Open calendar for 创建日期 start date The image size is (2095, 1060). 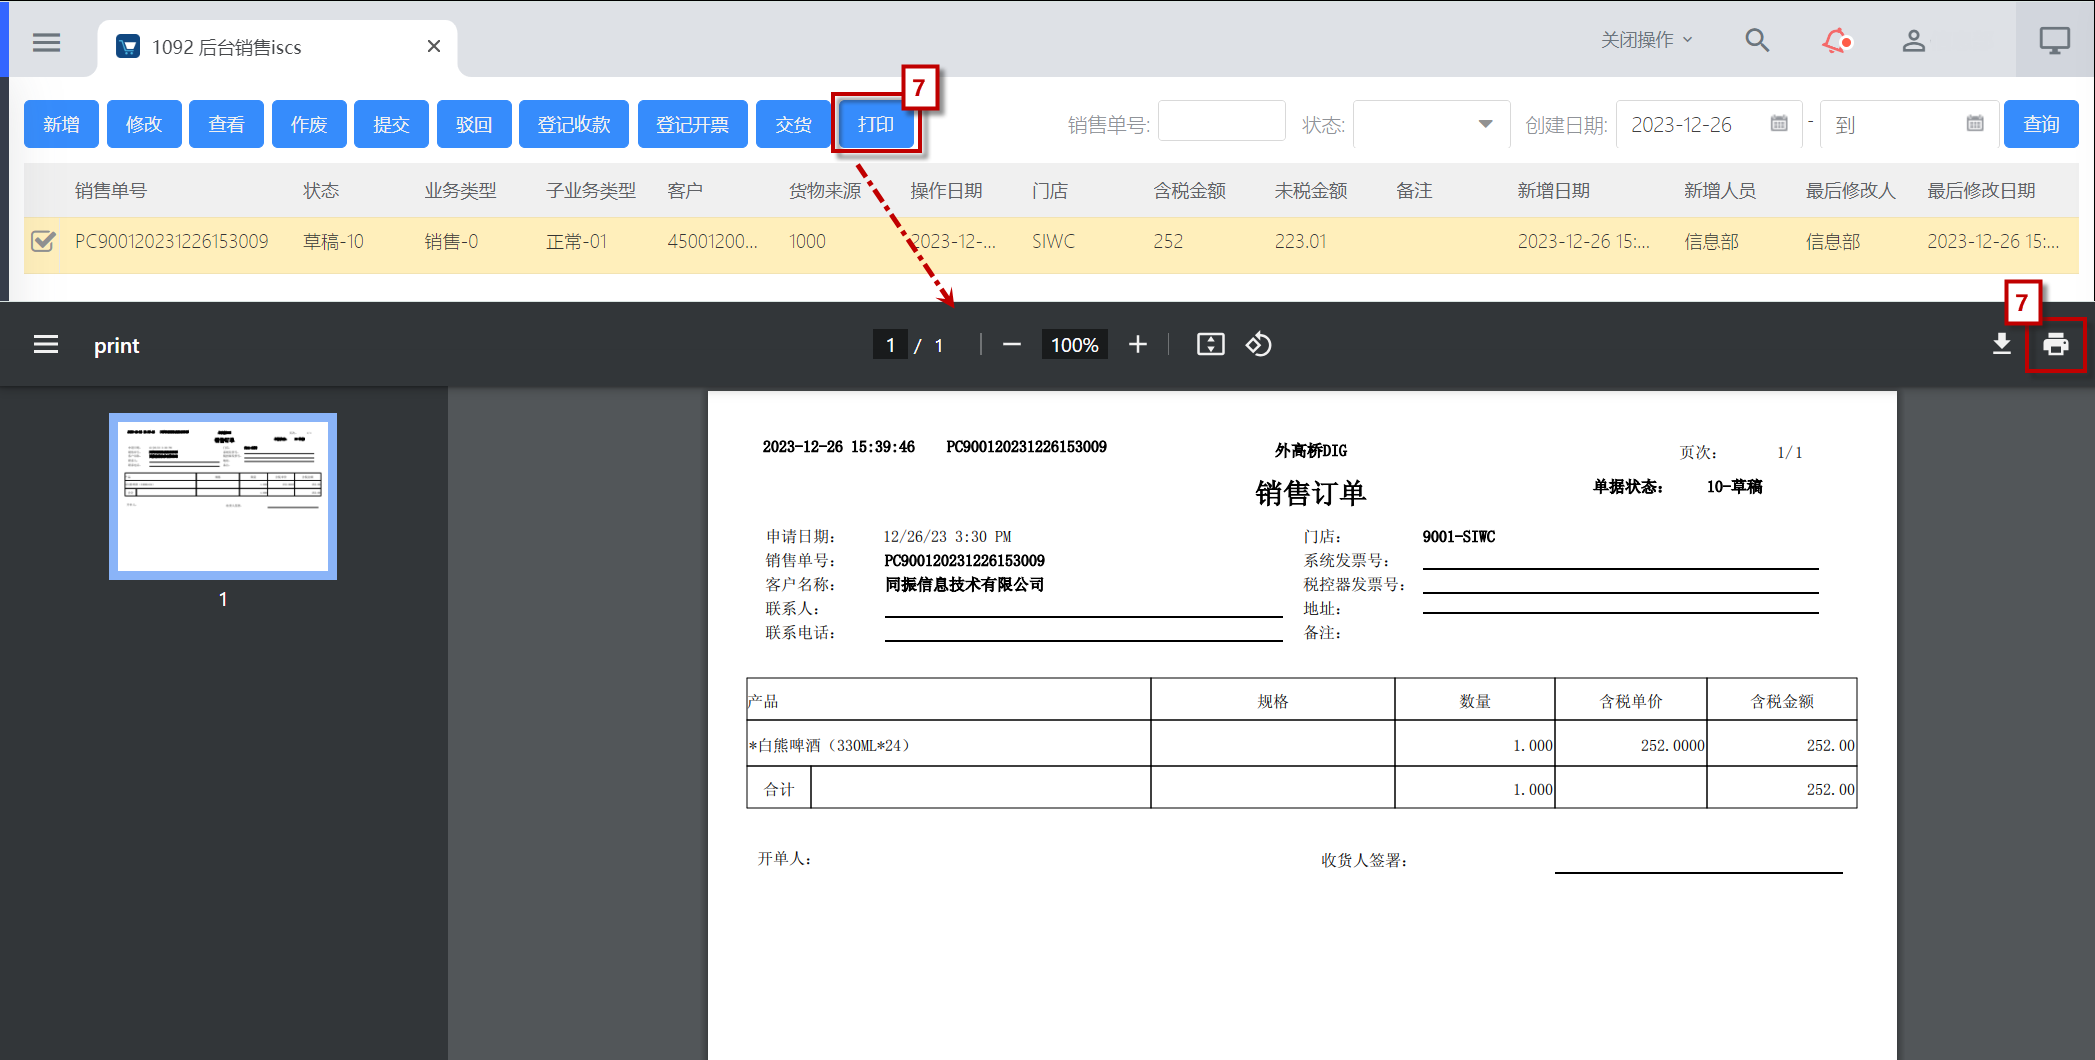[1779, 123]
